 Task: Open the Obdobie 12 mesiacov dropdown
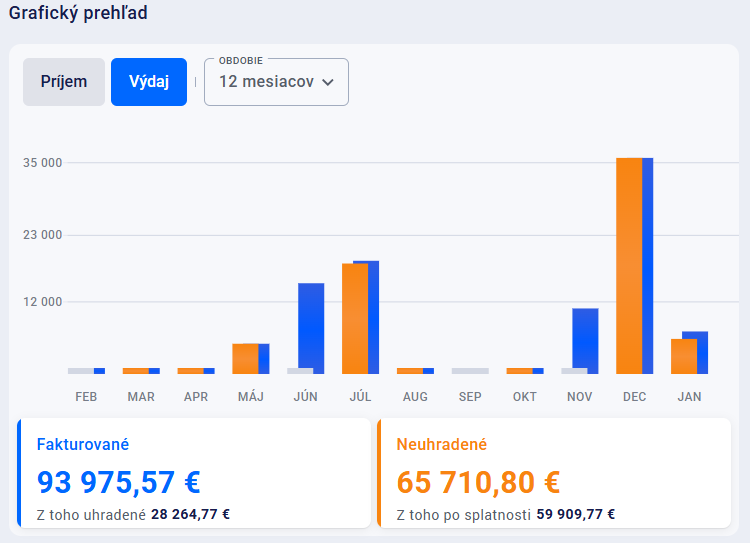pos(276,82)
